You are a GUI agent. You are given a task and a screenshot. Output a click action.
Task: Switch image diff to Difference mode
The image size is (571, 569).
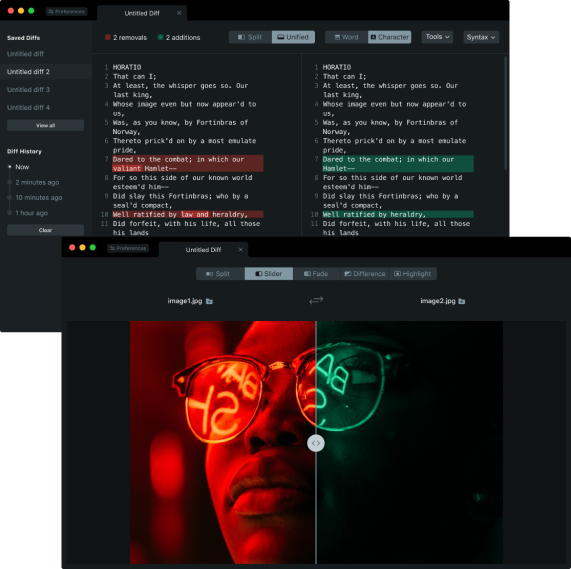365,274
